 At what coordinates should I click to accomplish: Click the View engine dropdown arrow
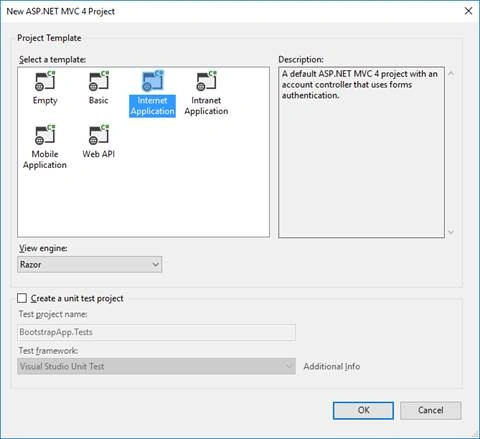pyautogui.click(x=155, y=264)
